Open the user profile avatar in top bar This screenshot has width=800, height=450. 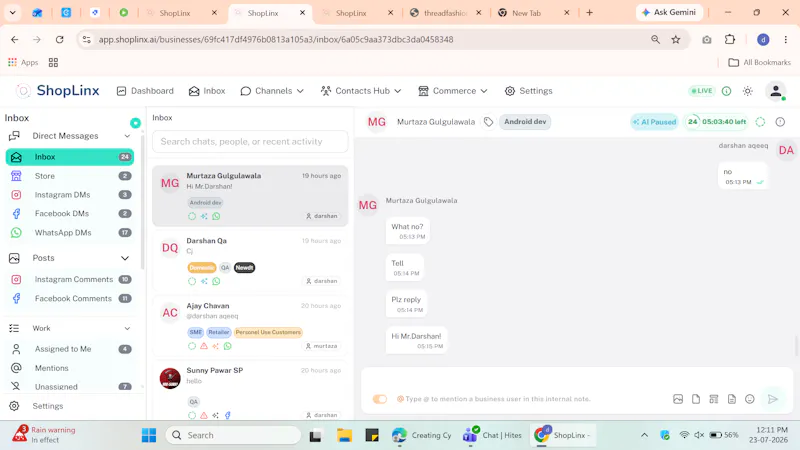[776, 91]
